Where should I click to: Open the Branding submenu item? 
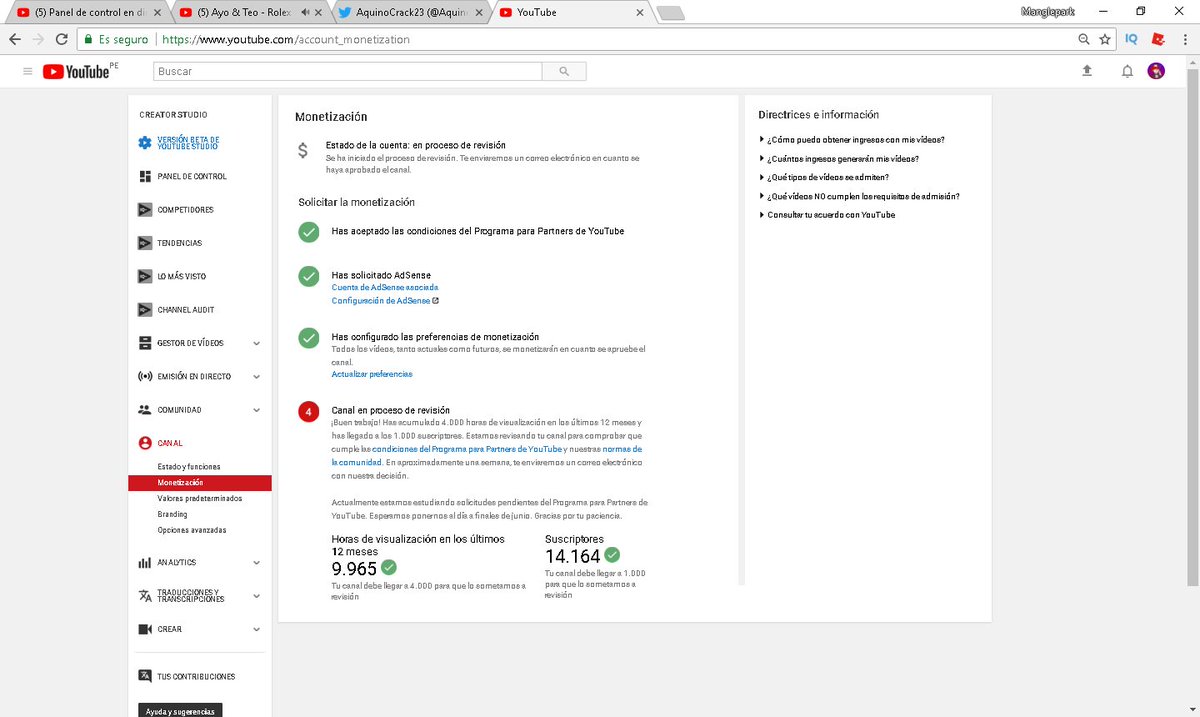(x=172, y=514)
